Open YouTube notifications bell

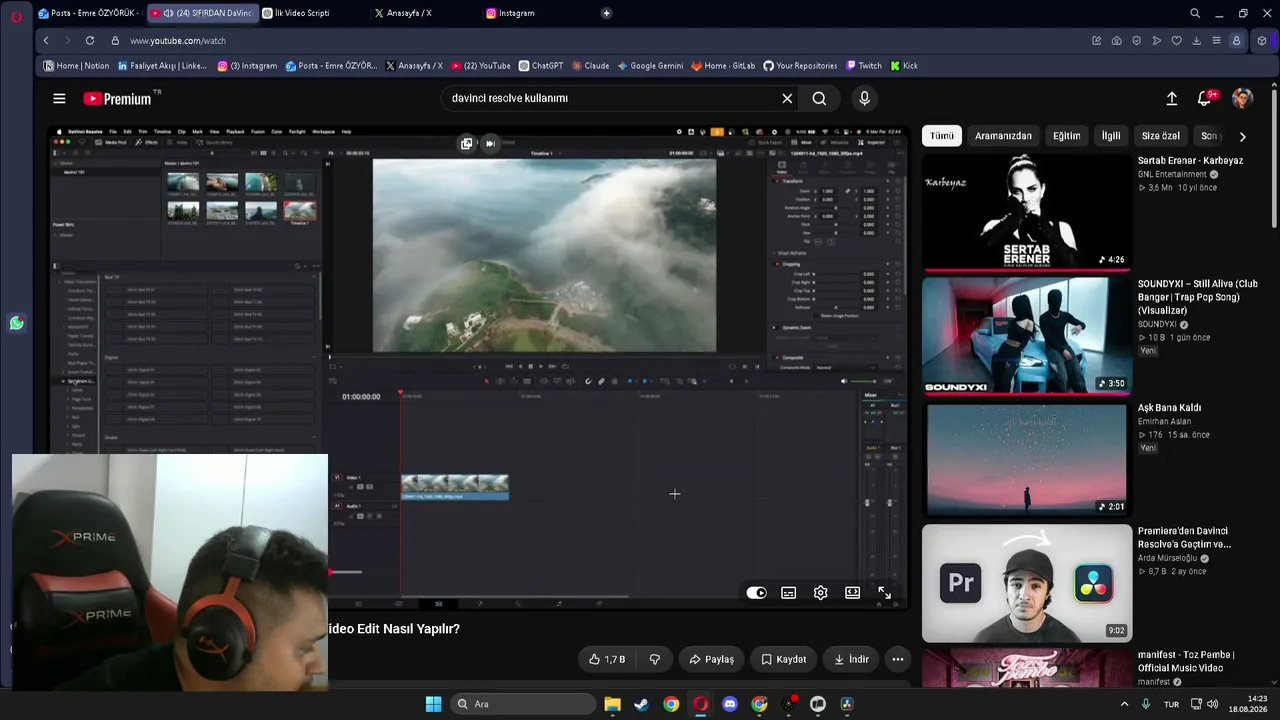click(x=1205, y=98)
